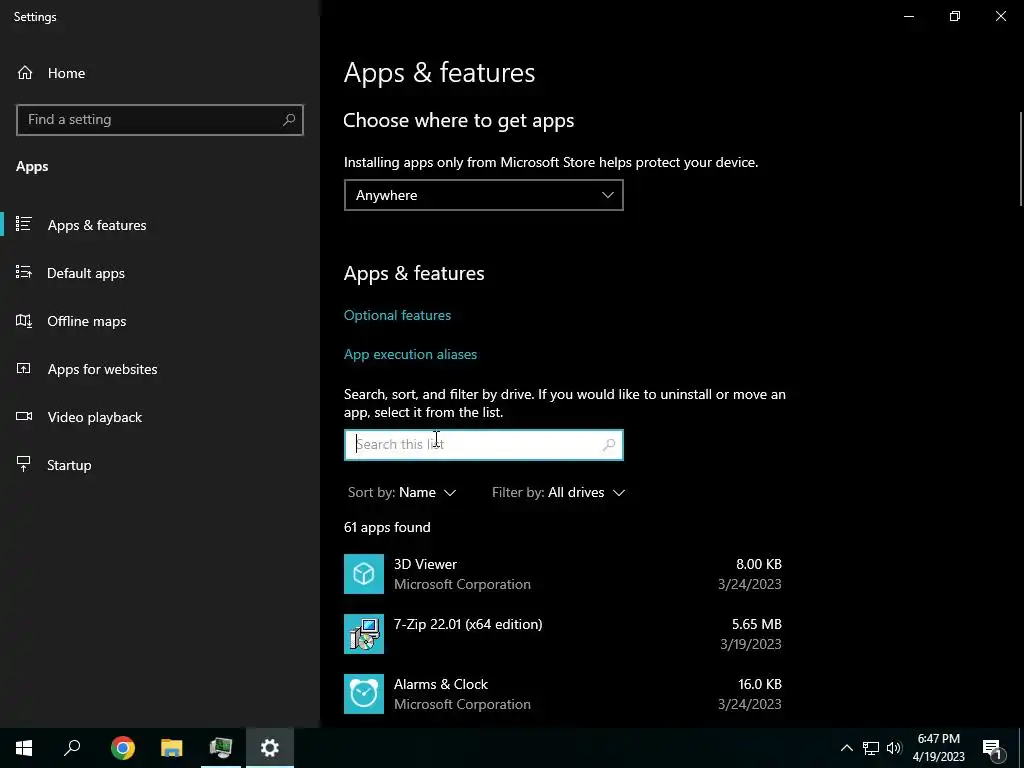This screenshot has width=1024, height=768.
Task: Click the search icon in Search this list
Action: pyautogui.click(x=609, y=445)
